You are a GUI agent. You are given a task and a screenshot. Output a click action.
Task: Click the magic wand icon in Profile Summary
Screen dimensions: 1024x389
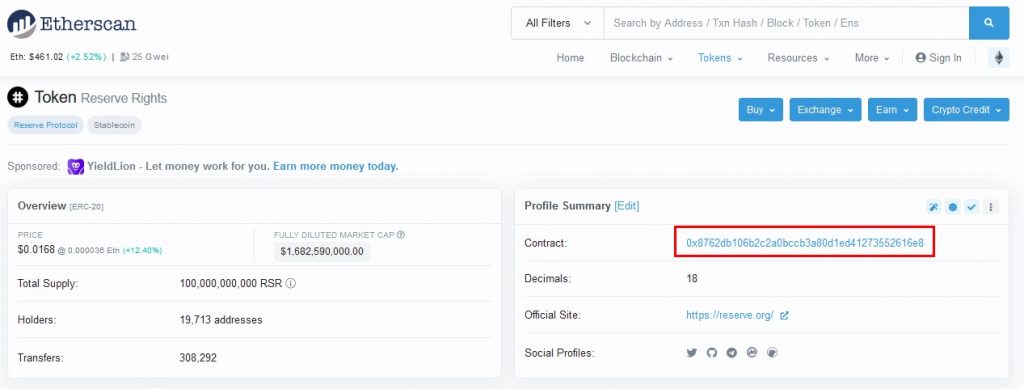tap(933, 207)
